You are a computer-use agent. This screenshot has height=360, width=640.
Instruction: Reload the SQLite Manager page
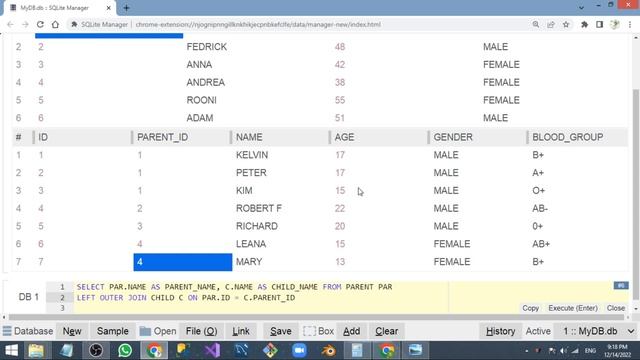point(40,24)
